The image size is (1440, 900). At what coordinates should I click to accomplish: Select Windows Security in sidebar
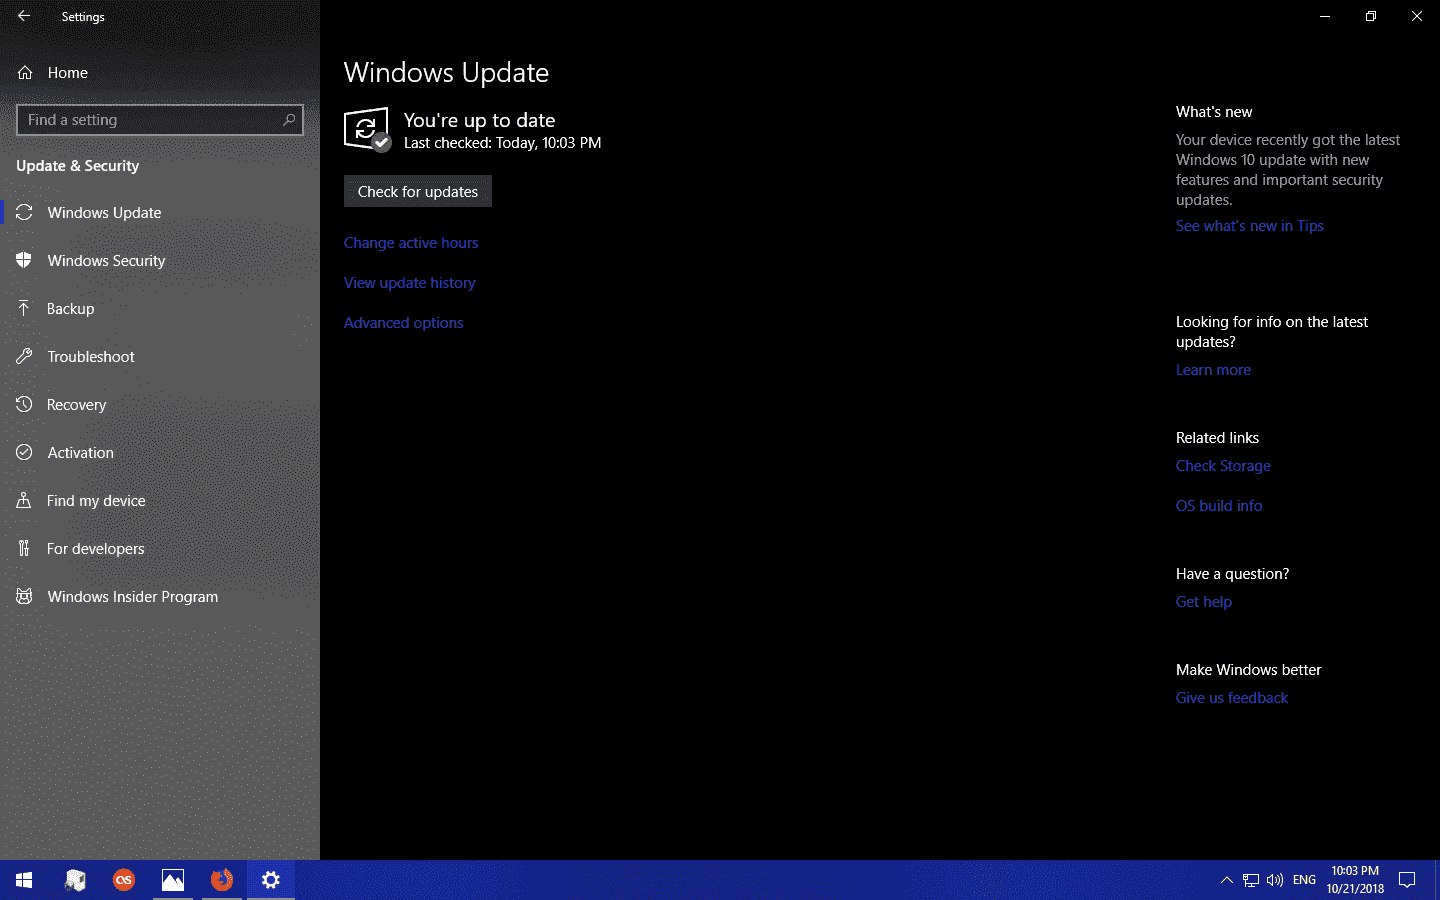pos(160,260)
